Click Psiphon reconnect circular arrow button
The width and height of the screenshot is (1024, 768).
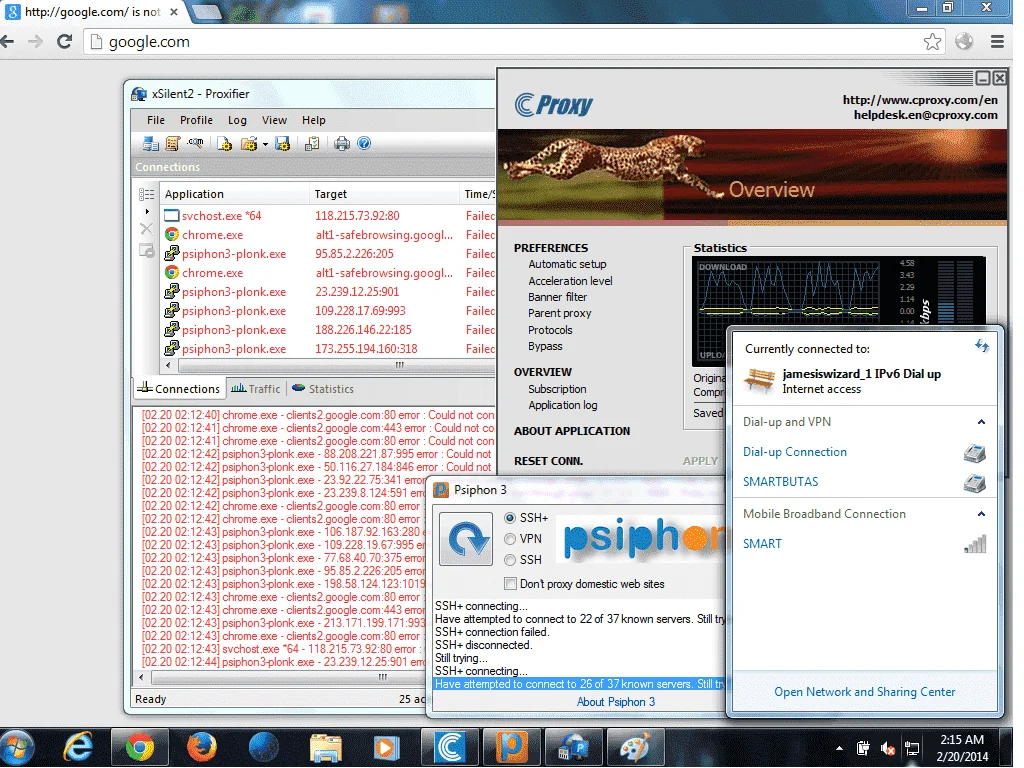[466, 539]
